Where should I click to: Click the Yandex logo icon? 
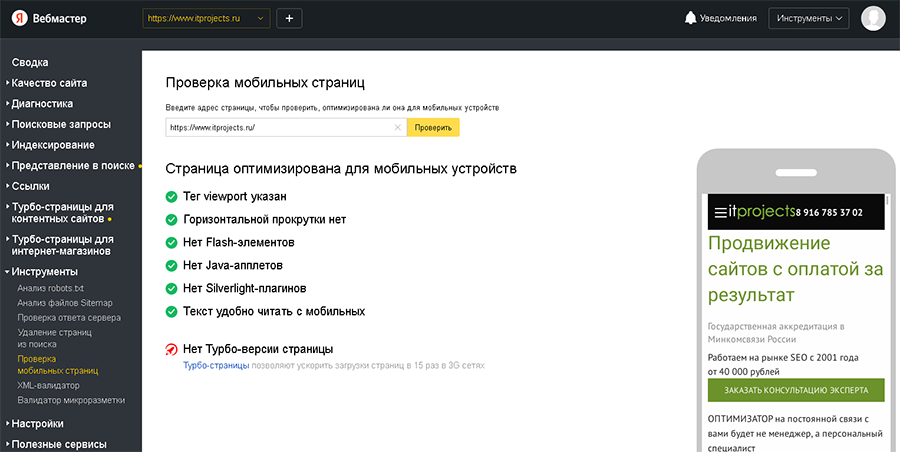20,18
